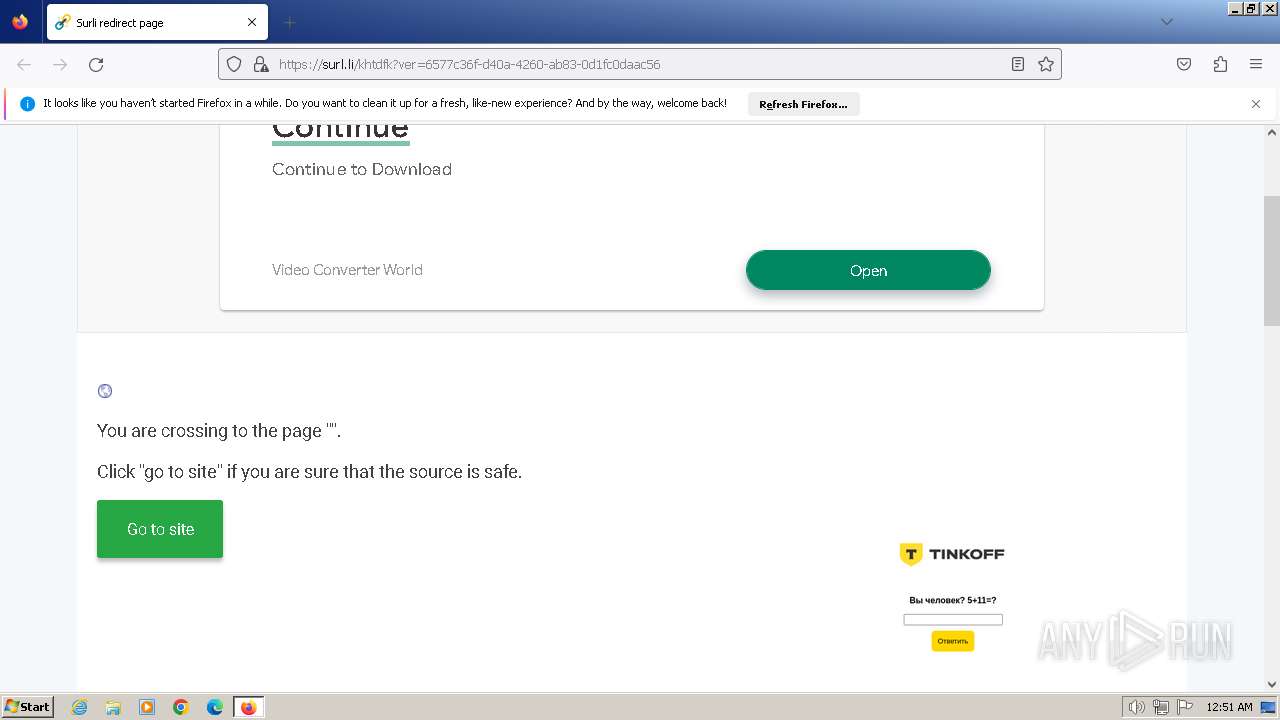The height and width of the screenshot is (720, 1280).
Task: Click the info icon in notification bar
Action: coord(27,104)
